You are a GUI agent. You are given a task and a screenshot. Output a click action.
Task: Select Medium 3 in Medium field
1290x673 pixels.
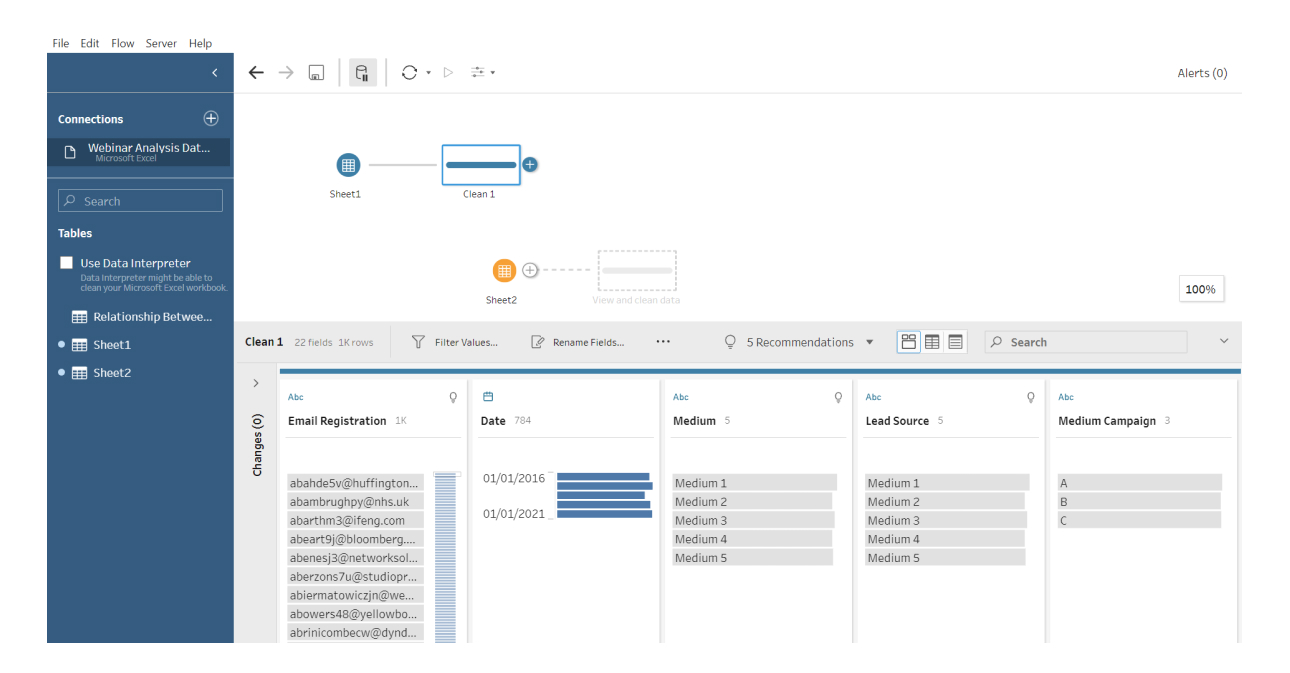point(753,520)
